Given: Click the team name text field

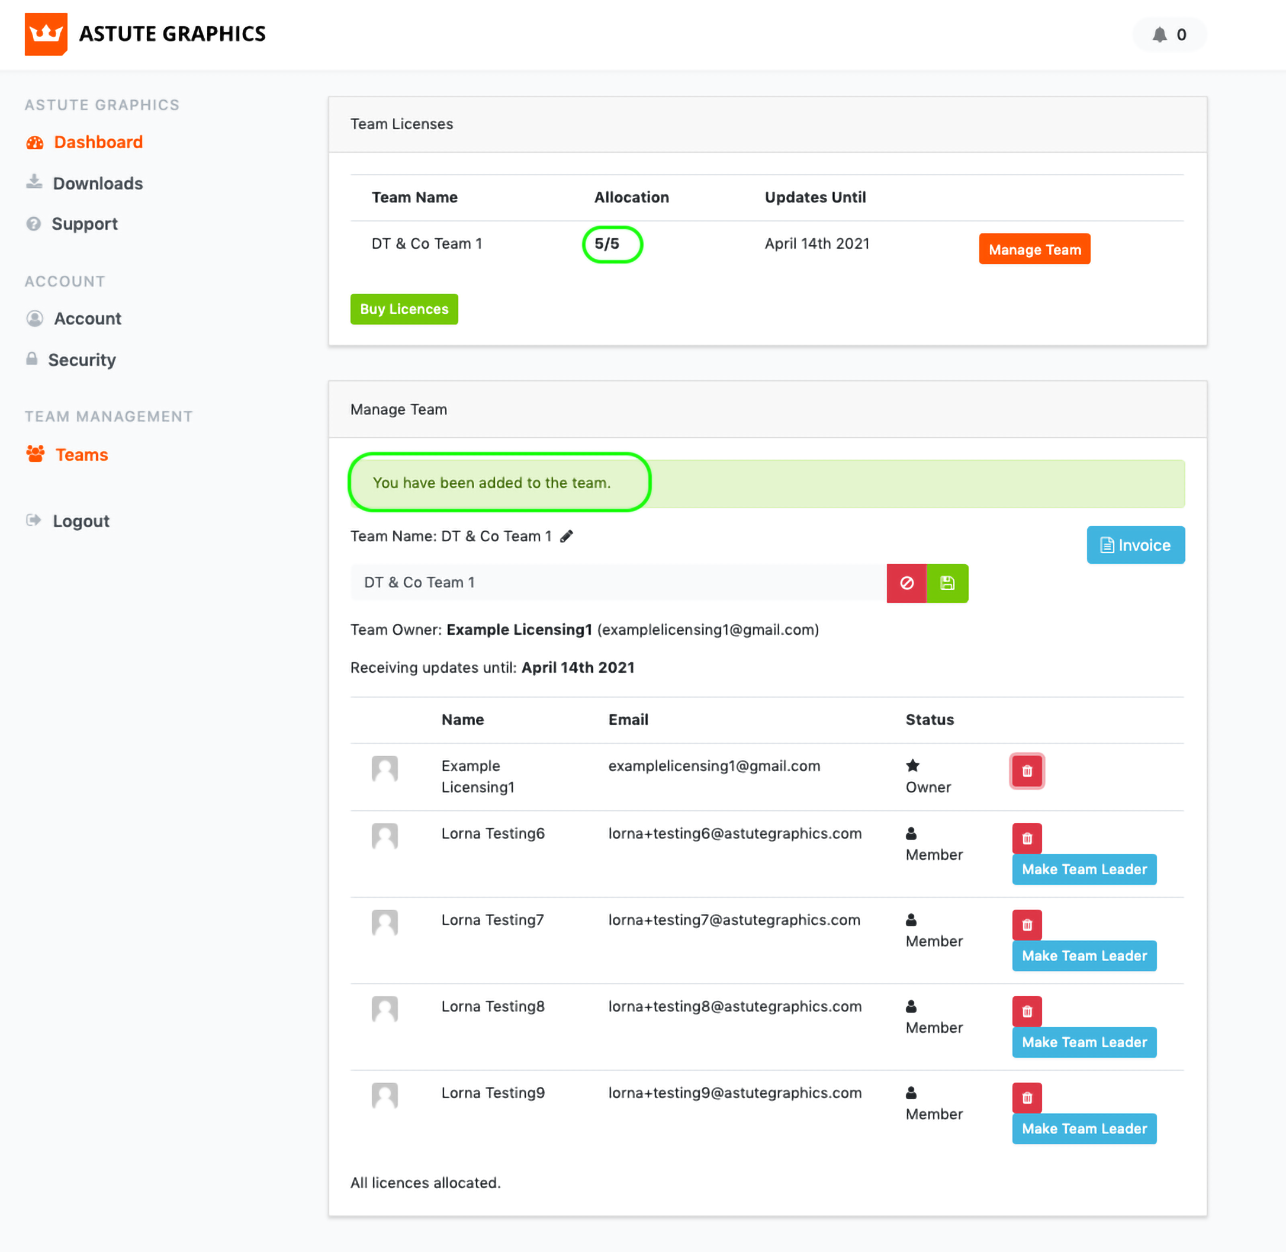Looking at the screenshot, I should [617, 583].
